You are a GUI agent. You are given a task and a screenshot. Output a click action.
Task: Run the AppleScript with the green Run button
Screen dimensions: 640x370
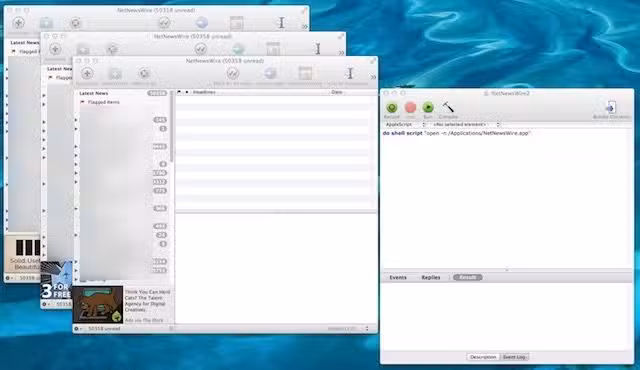click(428, 108)
